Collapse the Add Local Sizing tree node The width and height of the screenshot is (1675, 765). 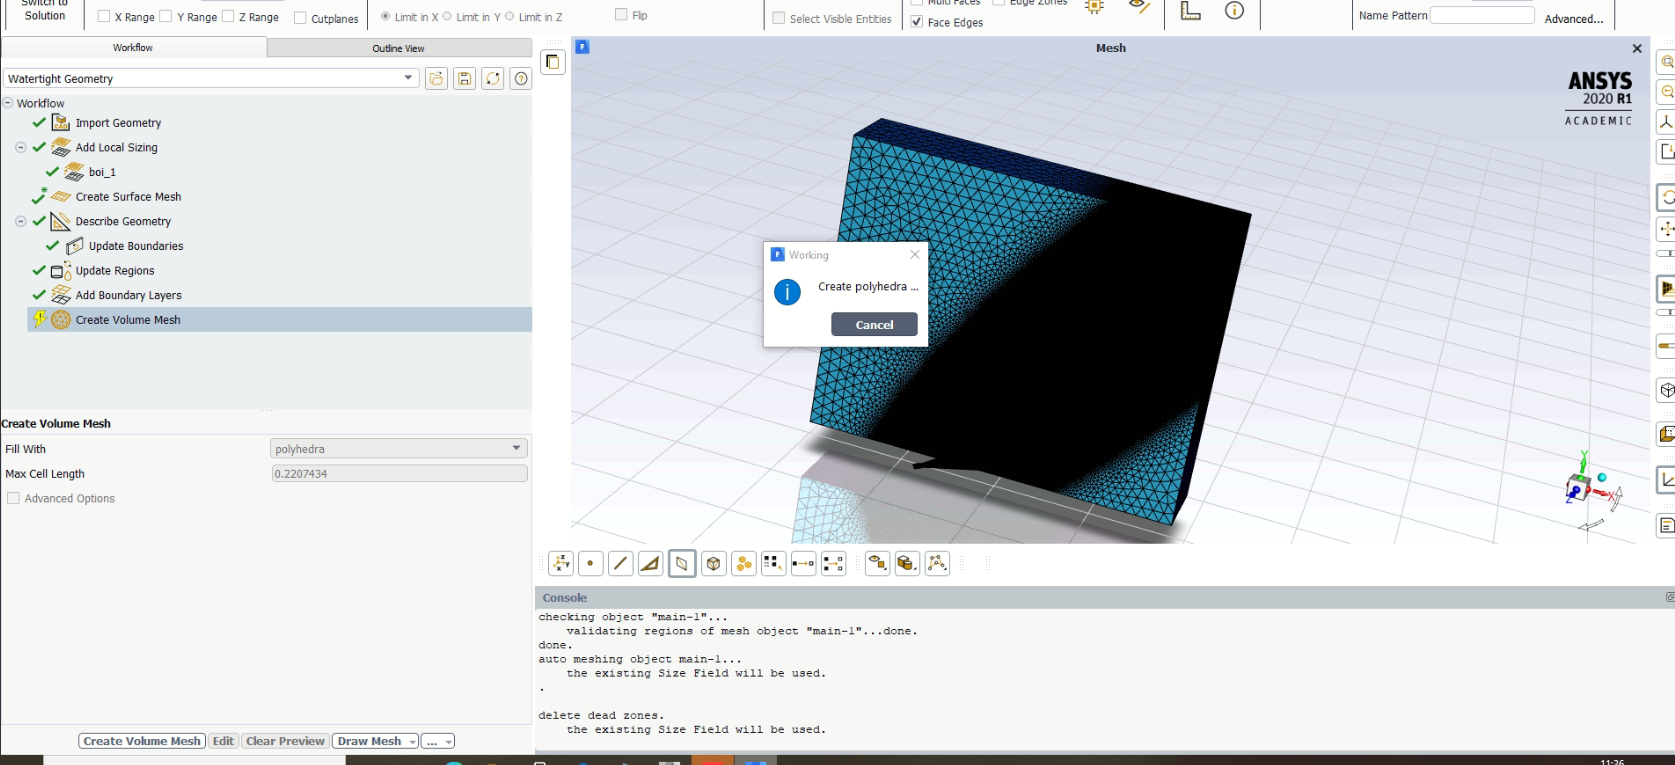(21, 147)
